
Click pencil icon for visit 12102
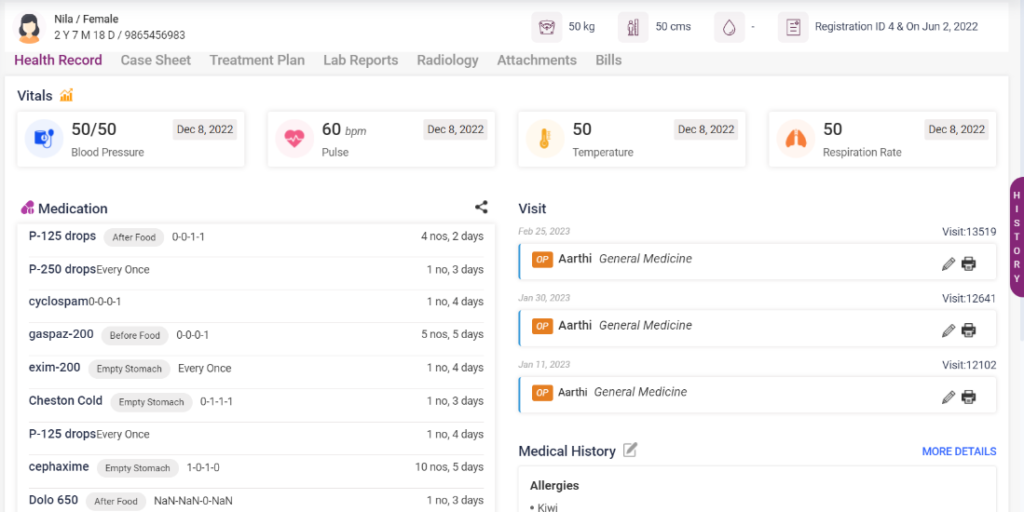pyautogui.click(x=948, y=397)
